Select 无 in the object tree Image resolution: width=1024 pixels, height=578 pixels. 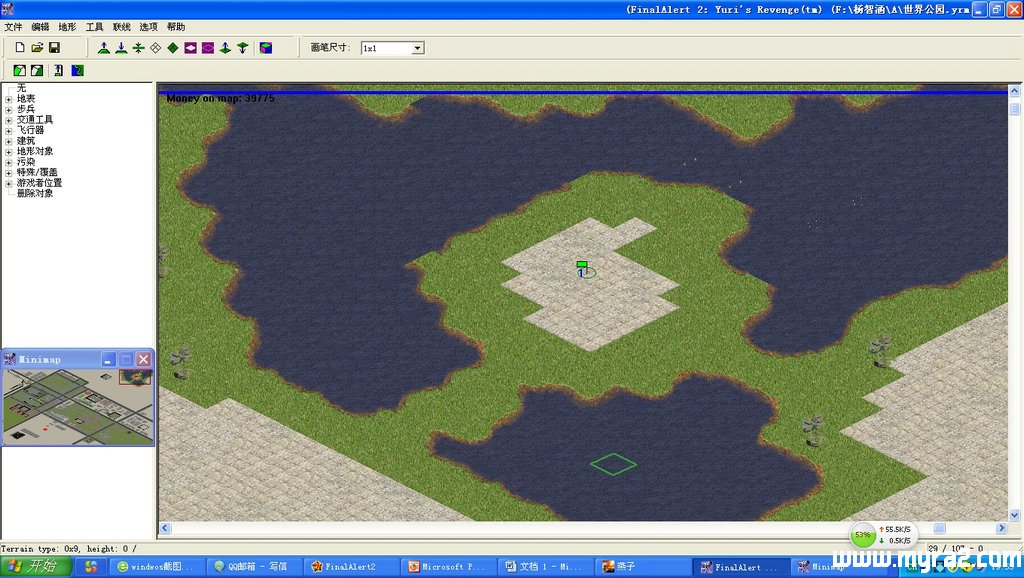pyautogui.click(x=22, y=88)
